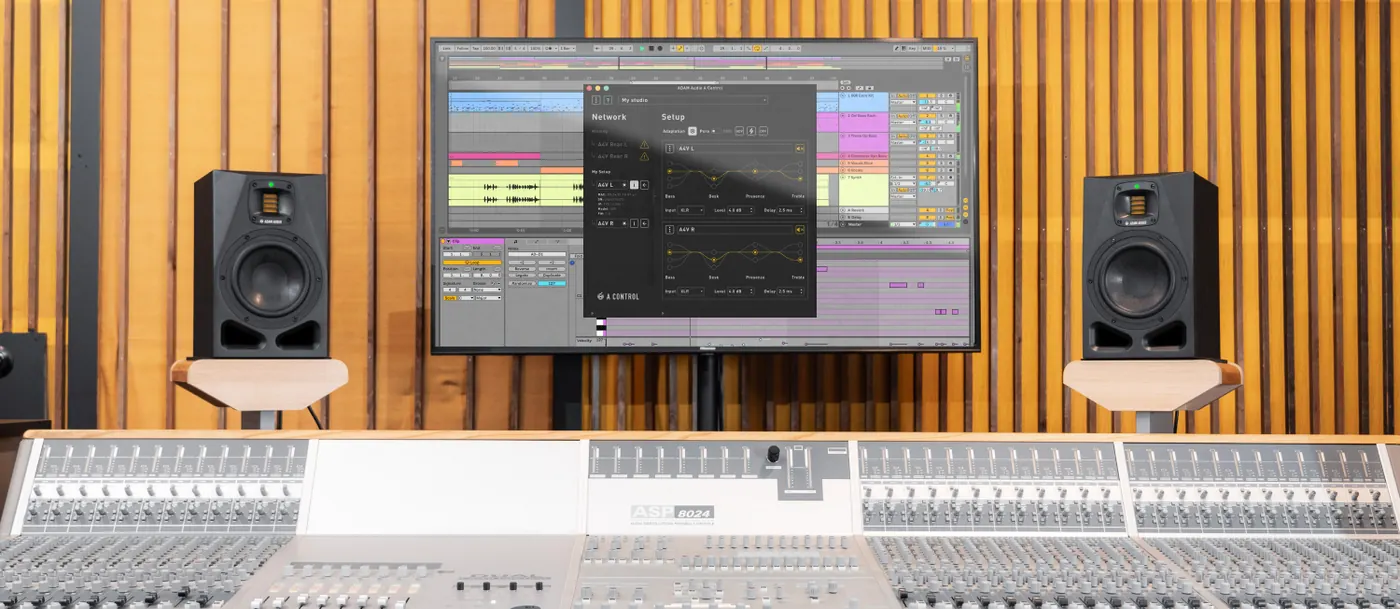Viewport: 1400px width, 609px height.
Task: Select A4V Rear L network device
Action: (610, 144)
